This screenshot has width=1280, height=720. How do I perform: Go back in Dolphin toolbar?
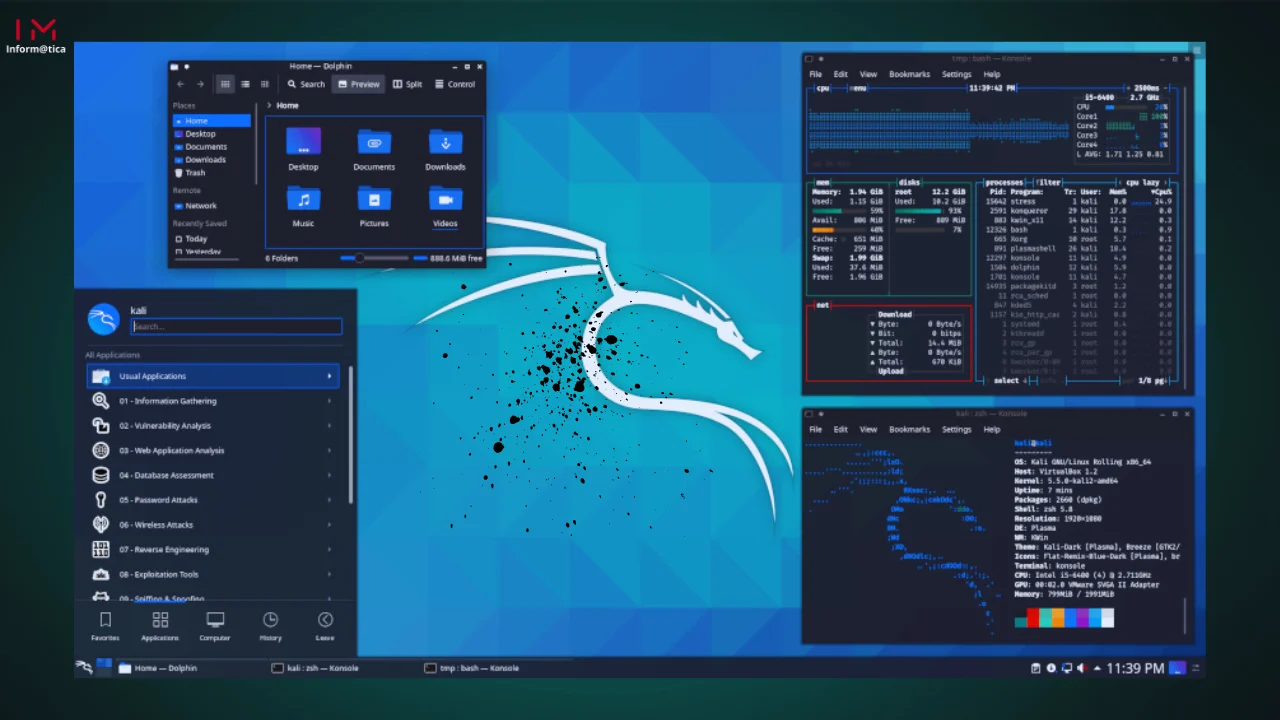[x=180, y=84]
